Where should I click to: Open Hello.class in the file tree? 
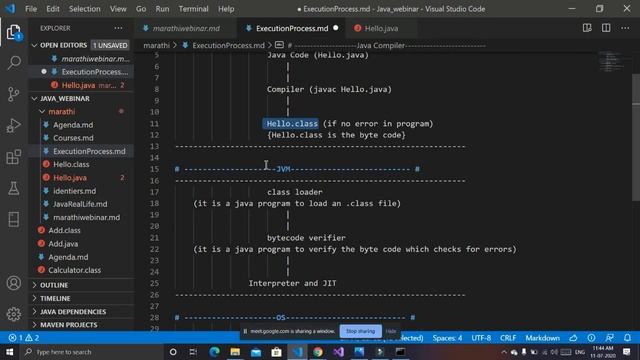coord(71,164)
